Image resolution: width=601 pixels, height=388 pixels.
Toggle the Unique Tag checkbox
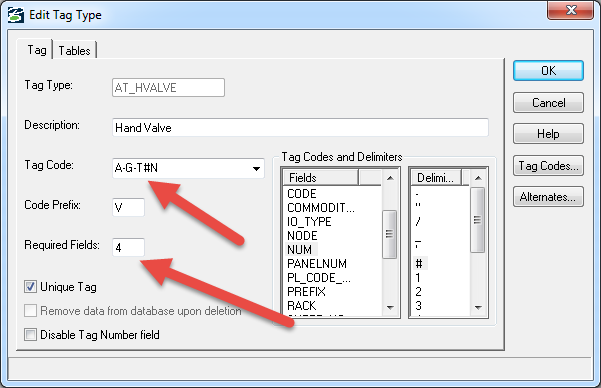tap(30, 286)
